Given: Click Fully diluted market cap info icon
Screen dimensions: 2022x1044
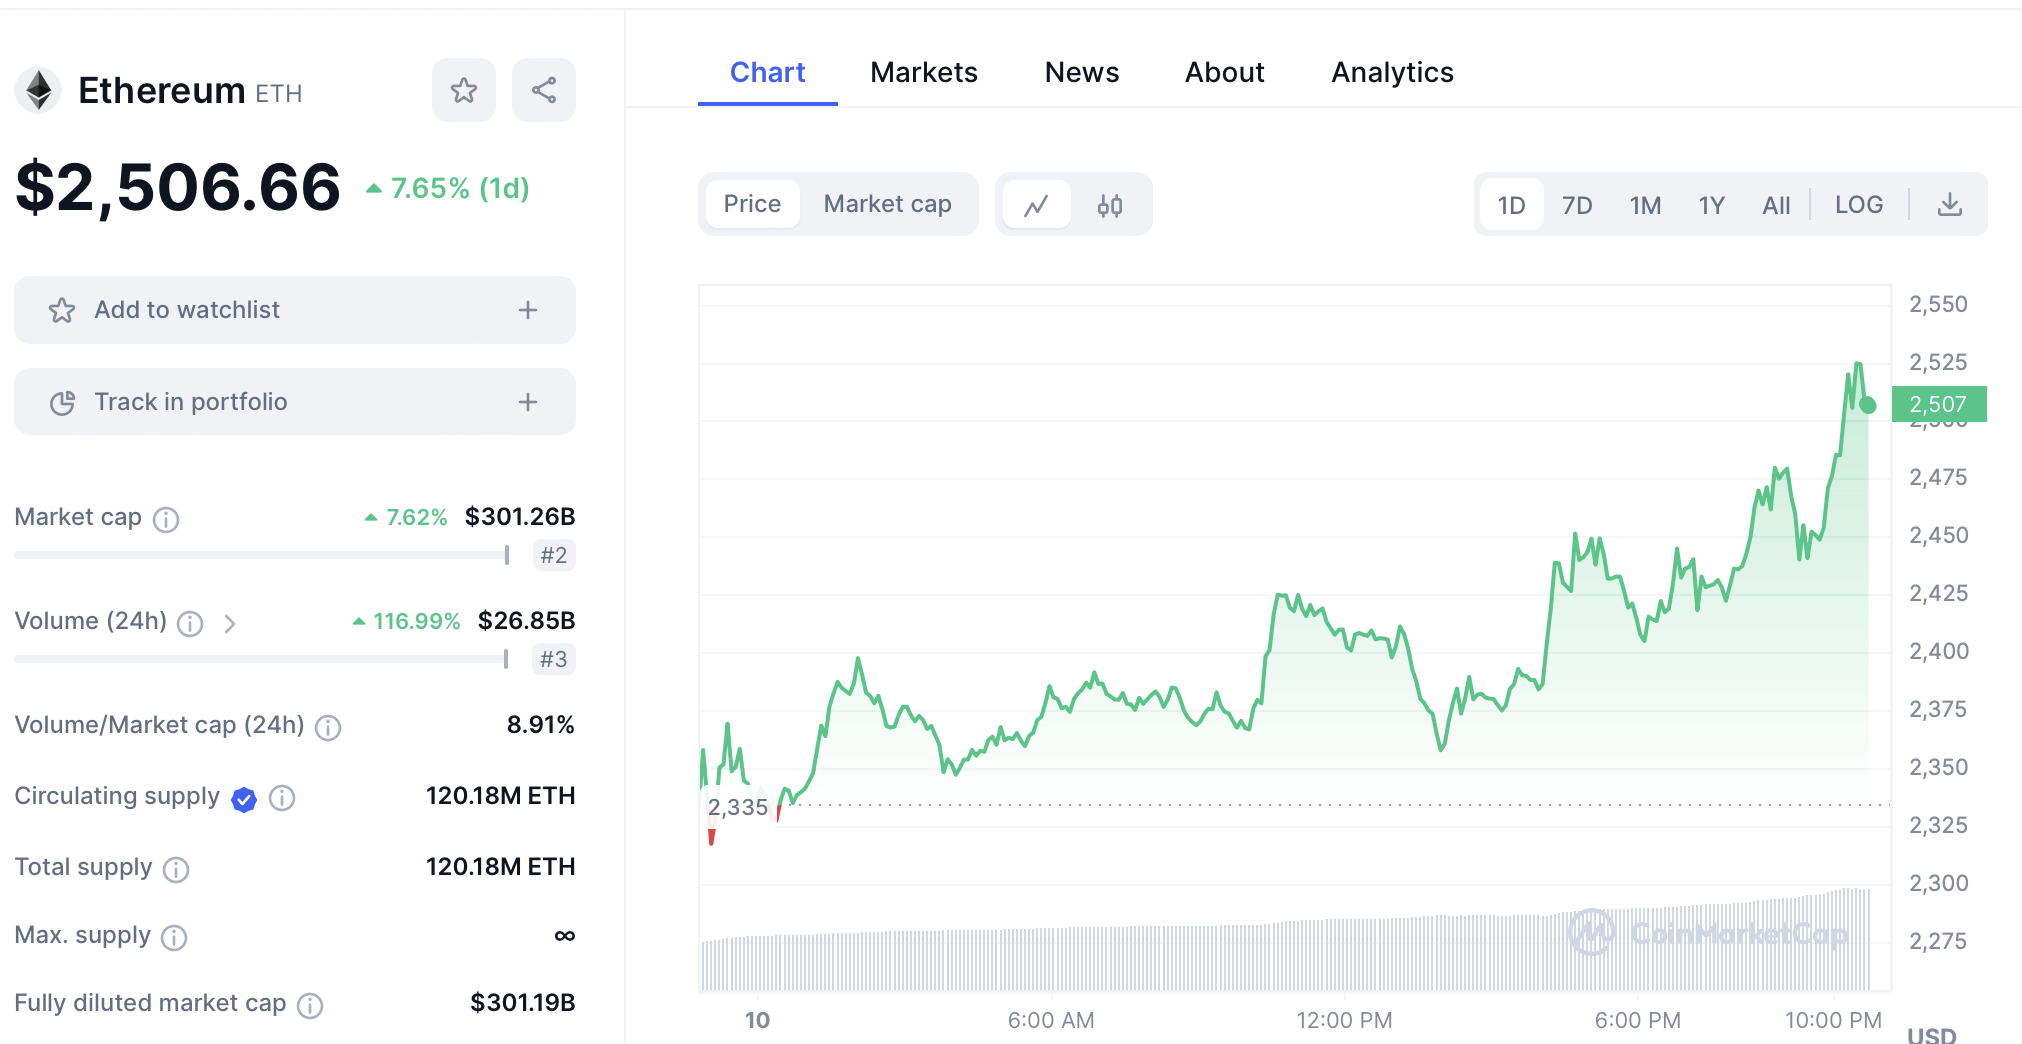Looking at the screenshot, I should point(310,1005).
